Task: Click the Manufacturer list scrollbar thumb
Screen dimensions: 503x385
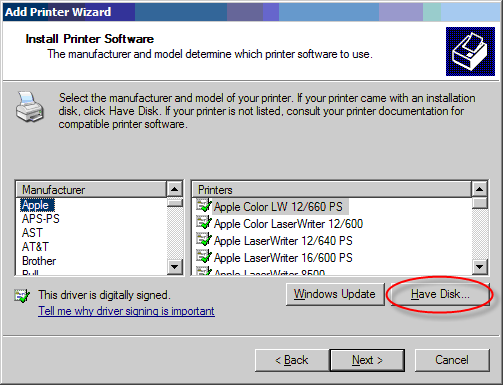Action: point(175,203)
